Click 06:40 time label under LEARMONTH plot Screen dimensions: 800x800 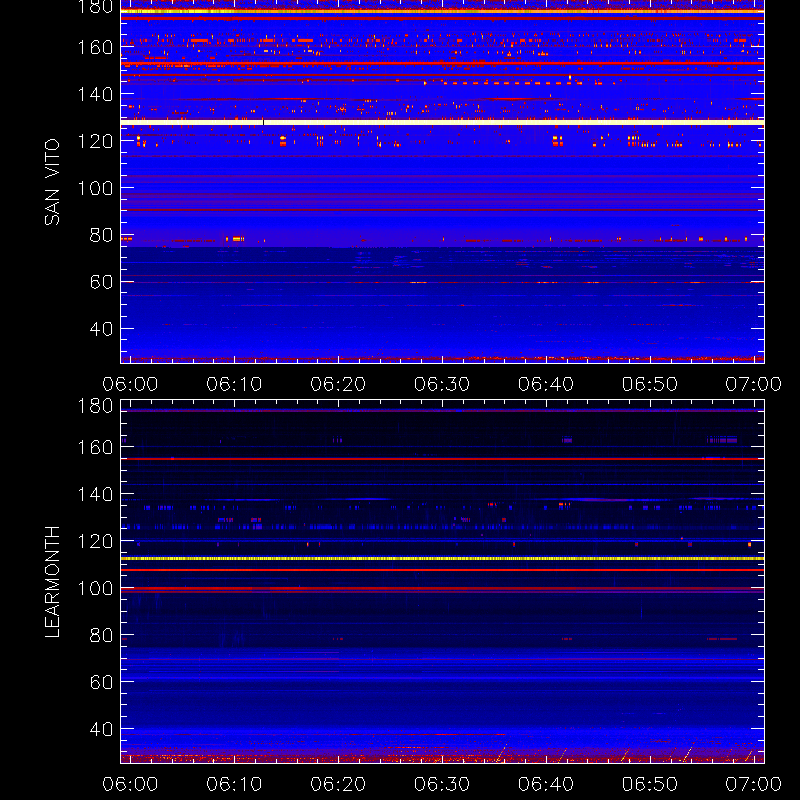point(546,784)
